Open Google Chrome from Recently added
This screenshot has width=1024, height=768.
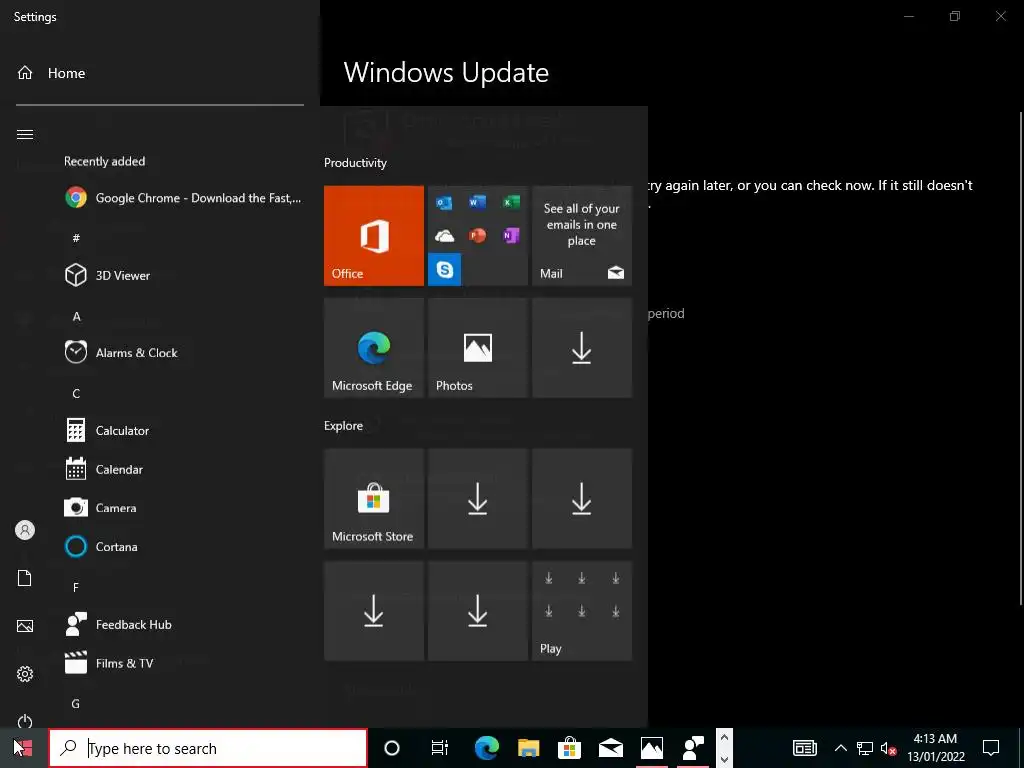[183, 198]
